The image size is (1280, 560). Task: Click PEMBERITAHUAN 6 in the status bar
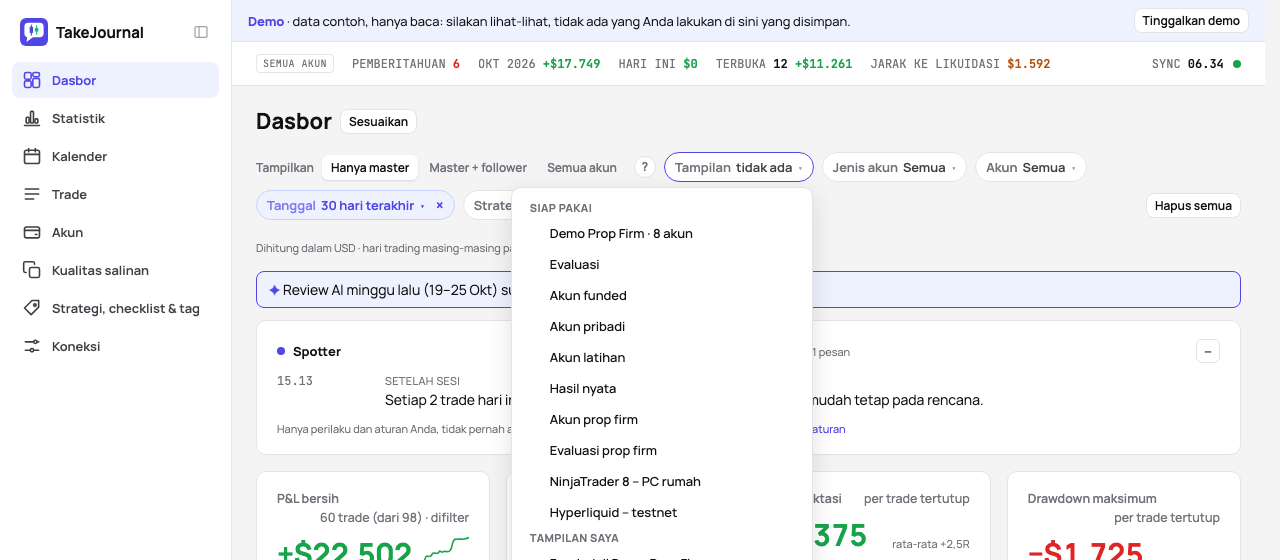(x=406, y=64)
